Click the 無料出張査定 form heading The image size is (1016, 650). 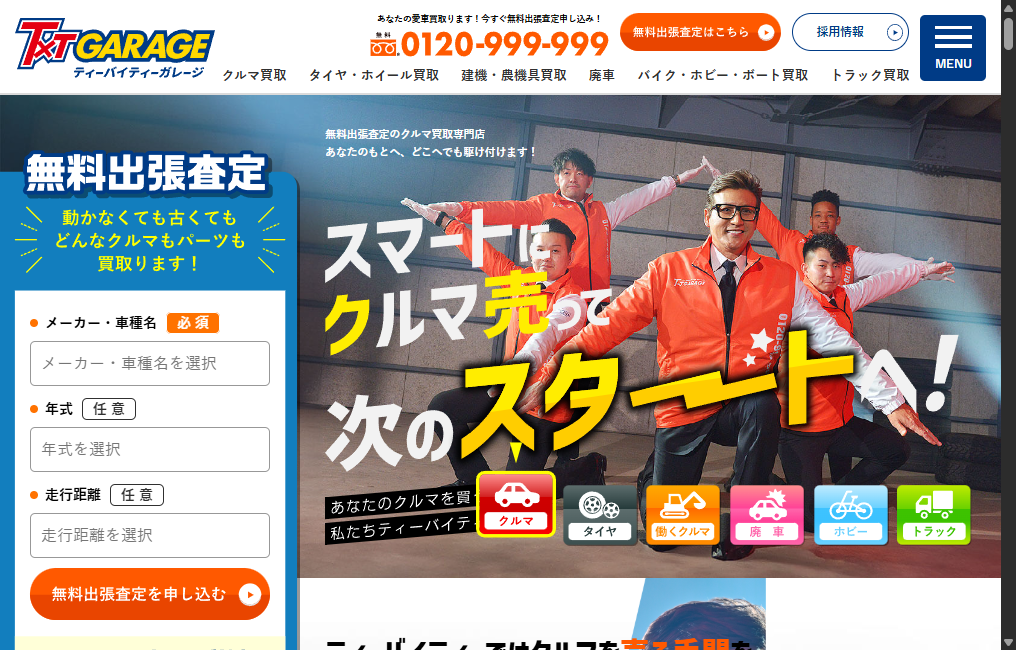click(x=147, y=174)
